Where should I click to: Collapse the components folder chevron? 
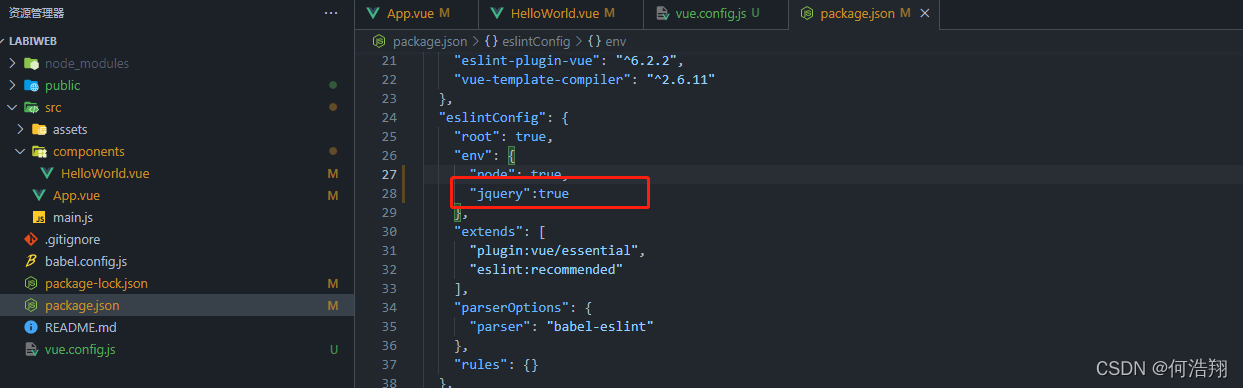click(20, 151)
